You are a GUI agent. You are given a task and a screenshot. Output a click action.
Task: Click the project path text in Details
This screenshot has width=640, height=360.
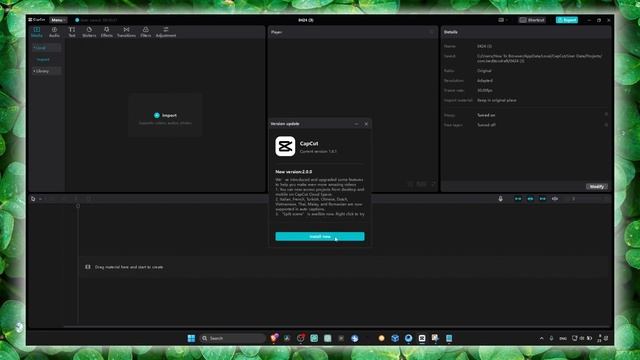[539, 58]
